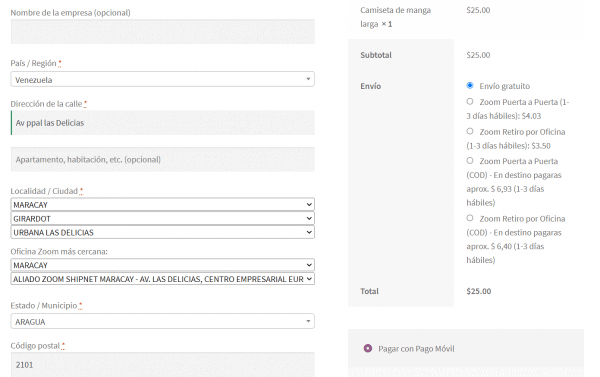Click the Envío label in order summary
Viewport: 600px width, 377px height.
pos(370,86)
